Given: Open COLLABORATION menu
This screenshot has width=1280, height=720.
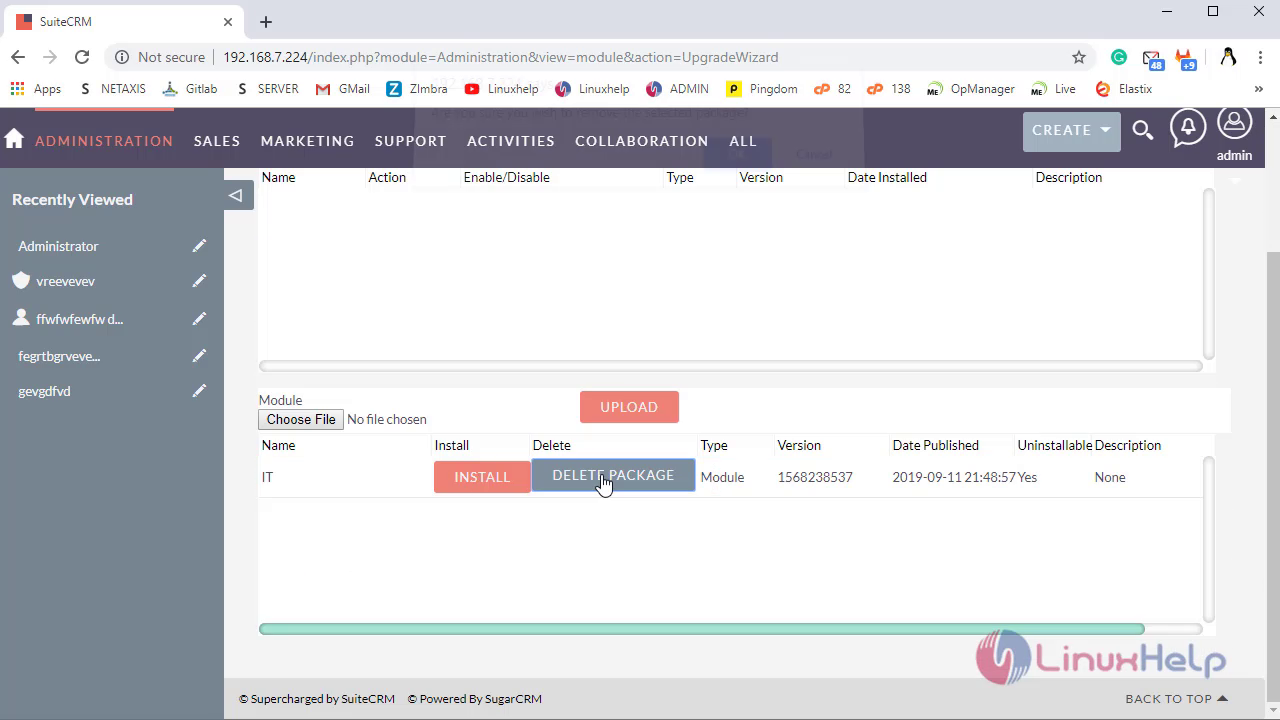Looking at the screenshot, I should point(642,141).
